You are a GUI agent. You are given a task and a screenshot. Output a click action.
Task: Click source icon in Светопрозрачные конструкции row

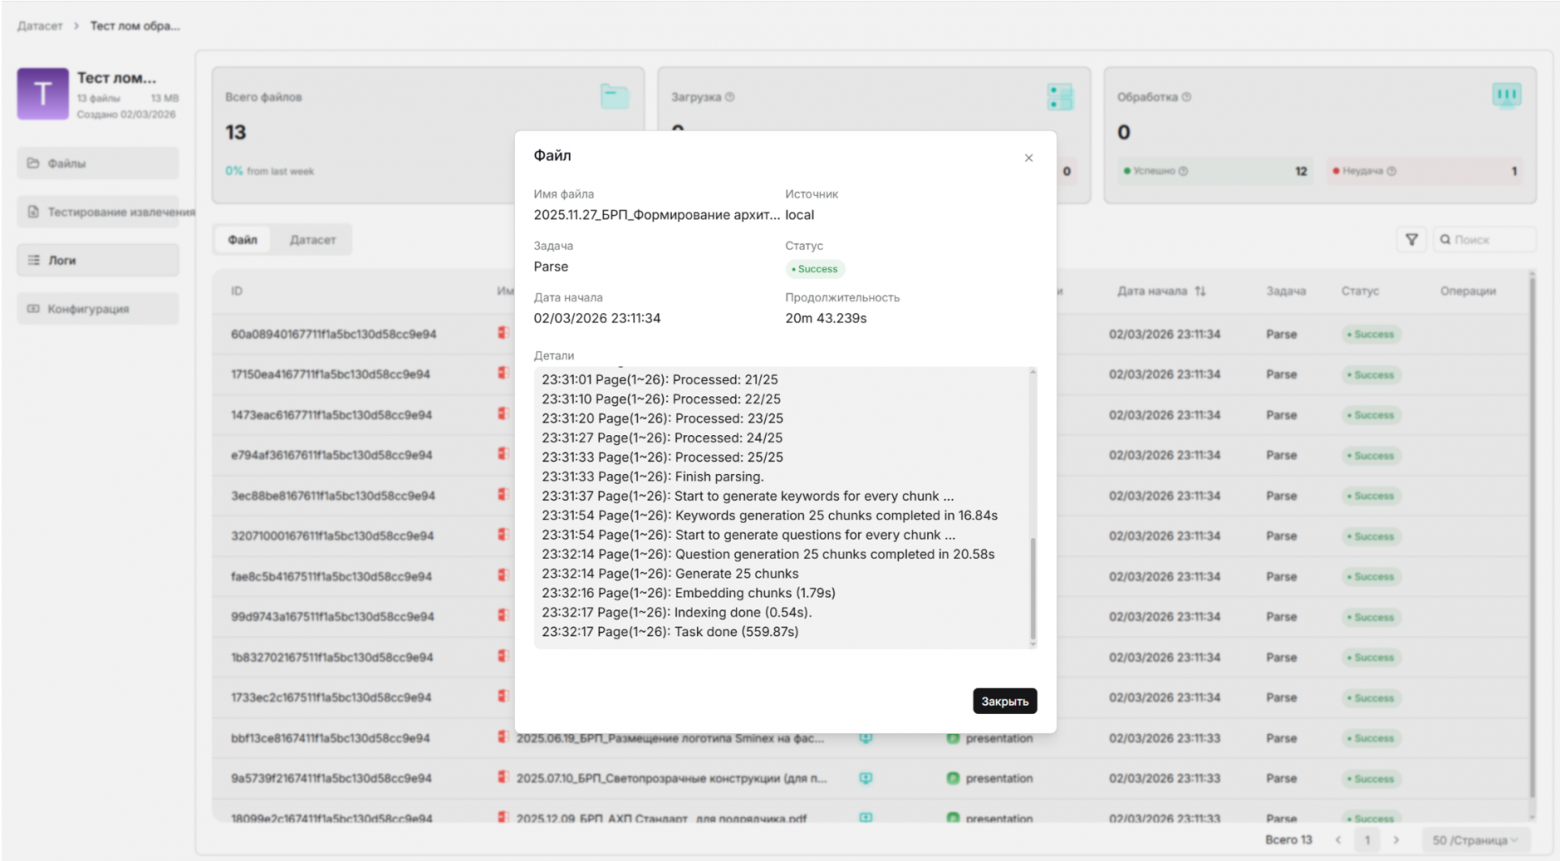coord(866,778)
